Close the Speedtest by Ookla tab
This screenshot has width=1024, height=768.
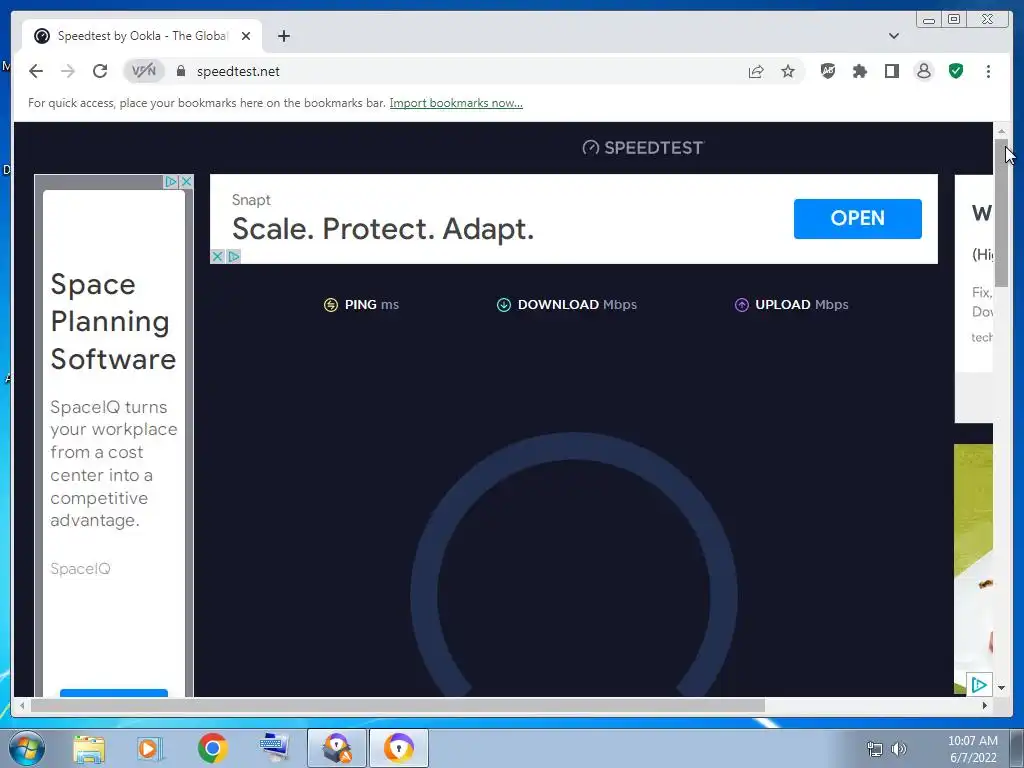(246, 36)
